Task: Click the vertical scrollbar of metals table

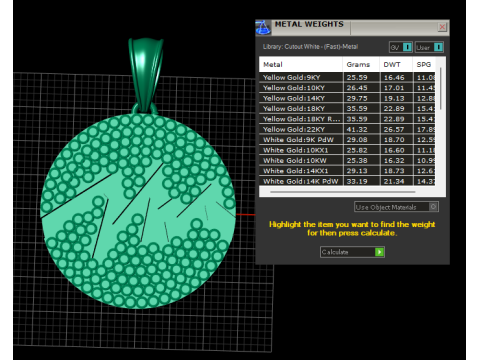Action: pyautogui.click(x=441, y=89)
